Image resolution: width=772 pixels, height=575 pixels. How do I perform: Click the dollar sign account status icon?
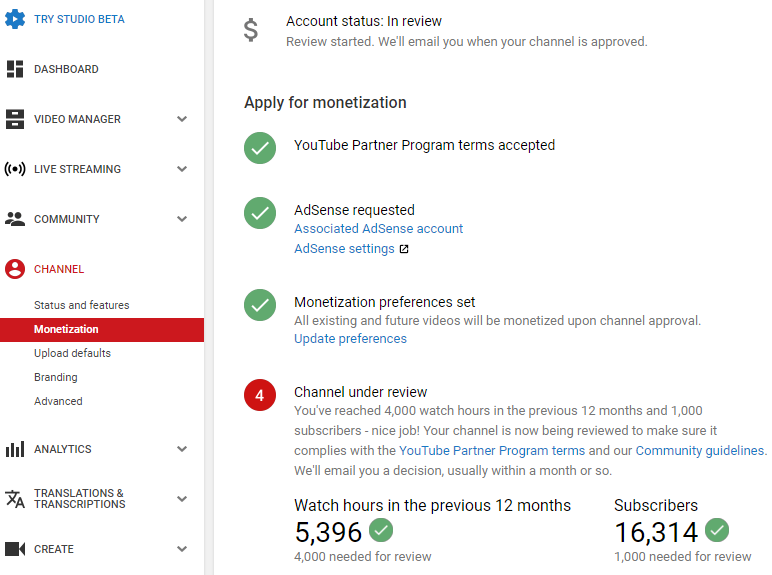pyautogui.click(x=251, y=30)
